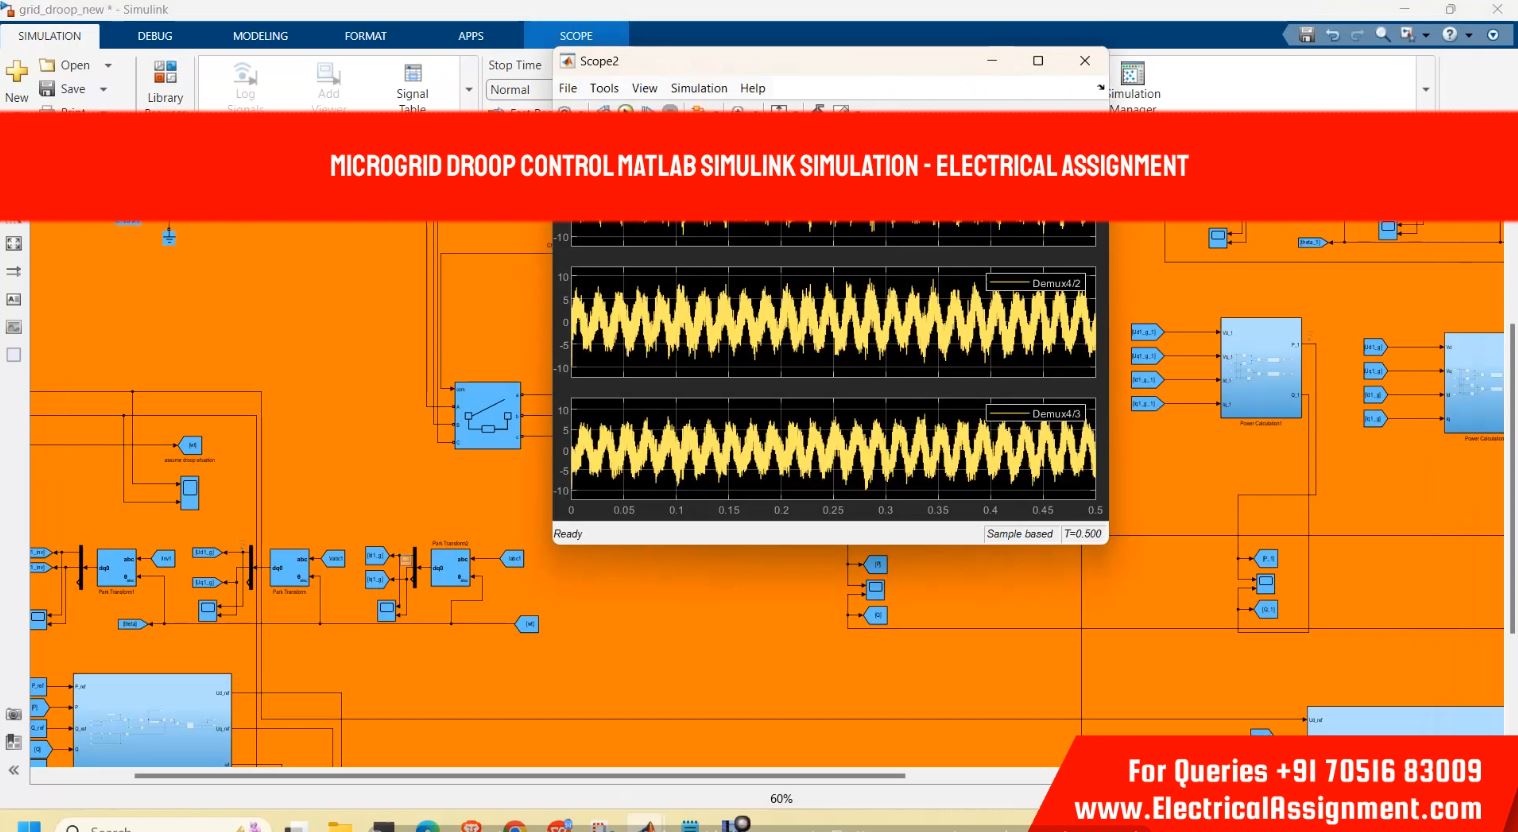Click the Park Transform1 block
The width and height of the screenshot is (1518, 832).
[116, 567]
